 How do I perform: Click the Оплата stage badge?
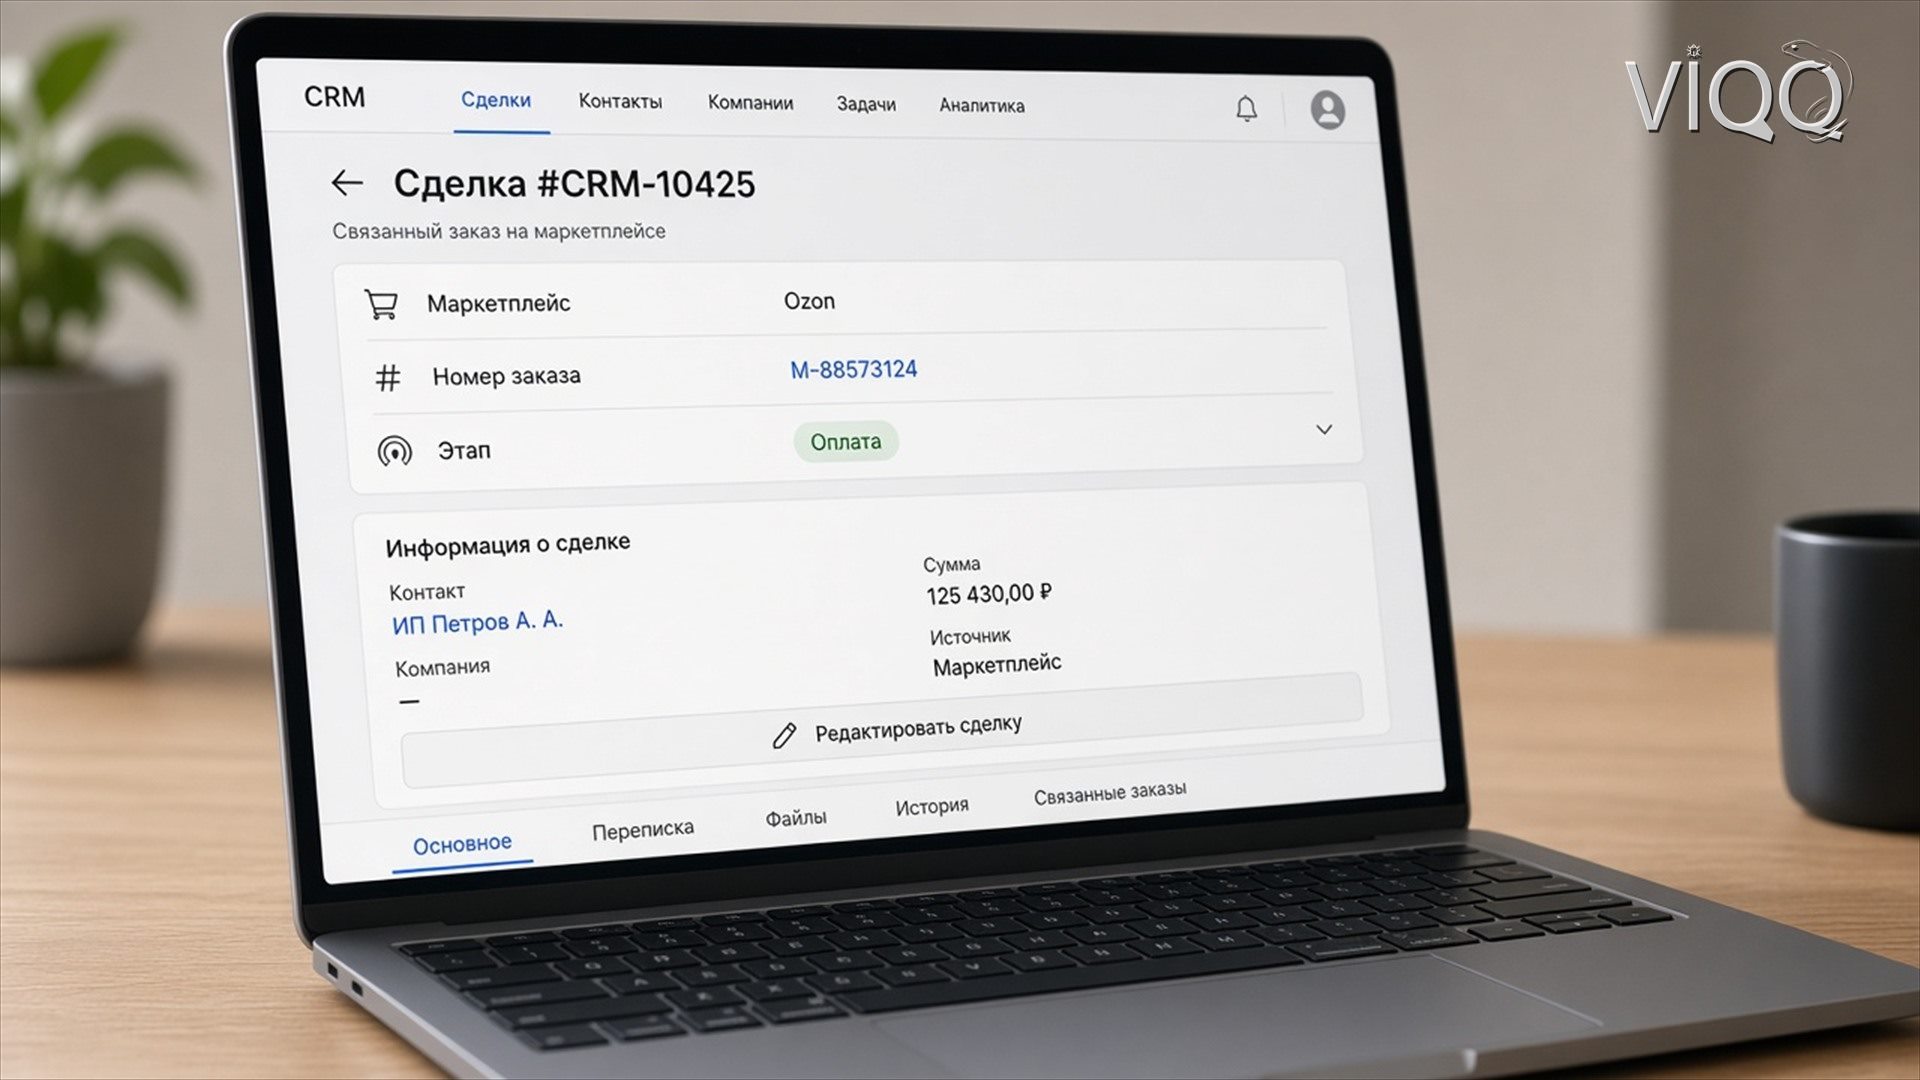(846, 442)
